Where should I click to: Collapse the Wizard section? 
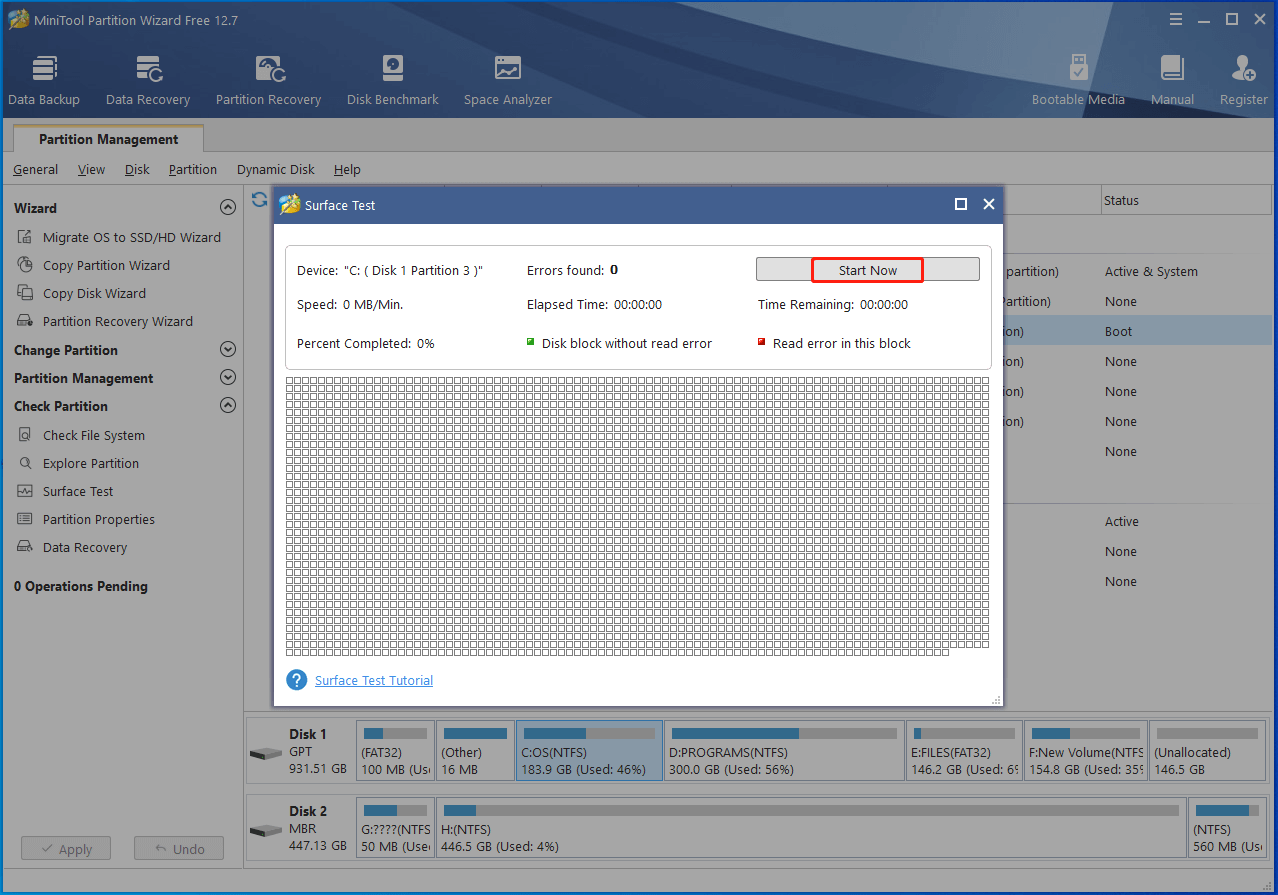228,208
